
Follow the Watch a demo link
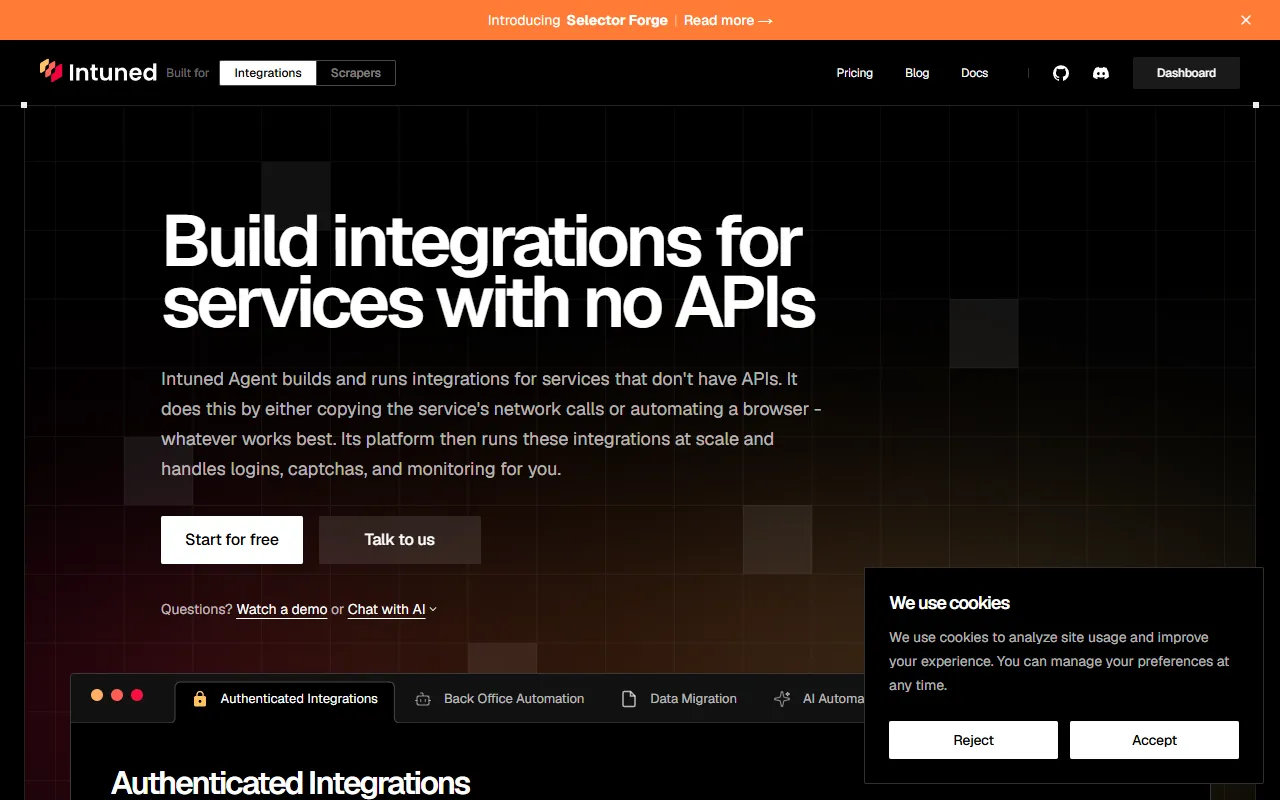coord(282,609)
